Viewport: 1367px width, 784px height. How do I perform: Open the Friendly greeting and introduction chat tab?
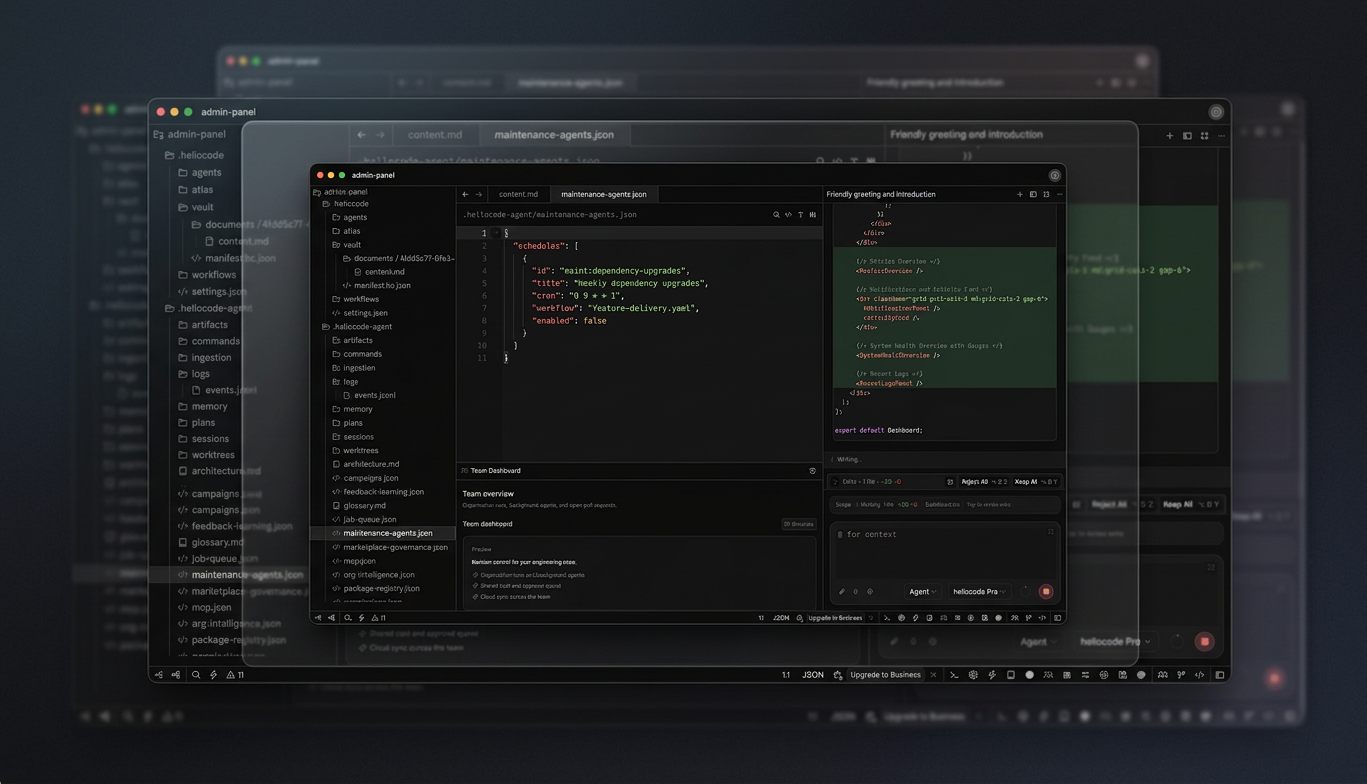[881, 194]
